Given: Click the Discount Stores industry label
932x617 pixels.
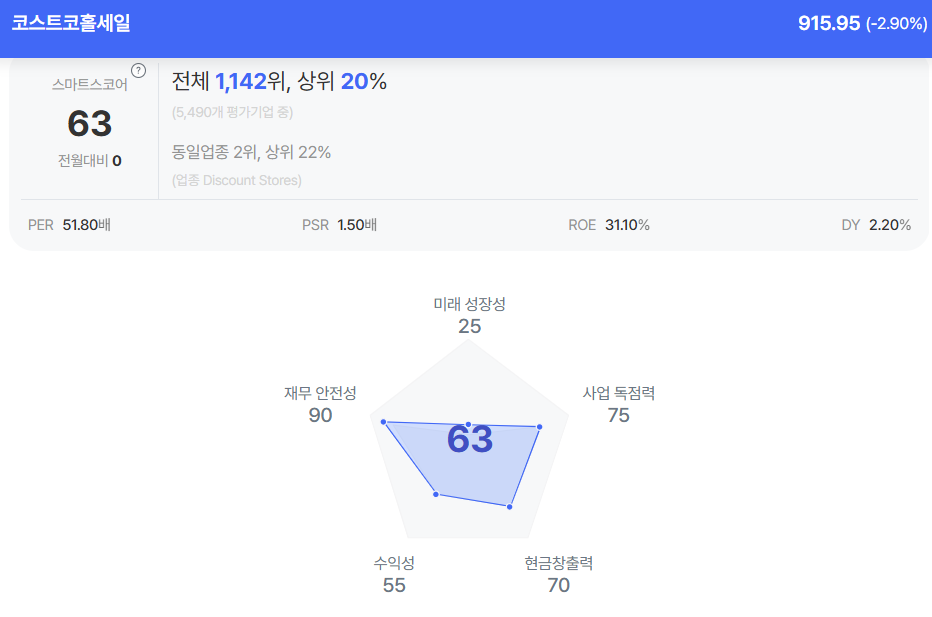Looking at the screenshot, I should tap(236, 180).
